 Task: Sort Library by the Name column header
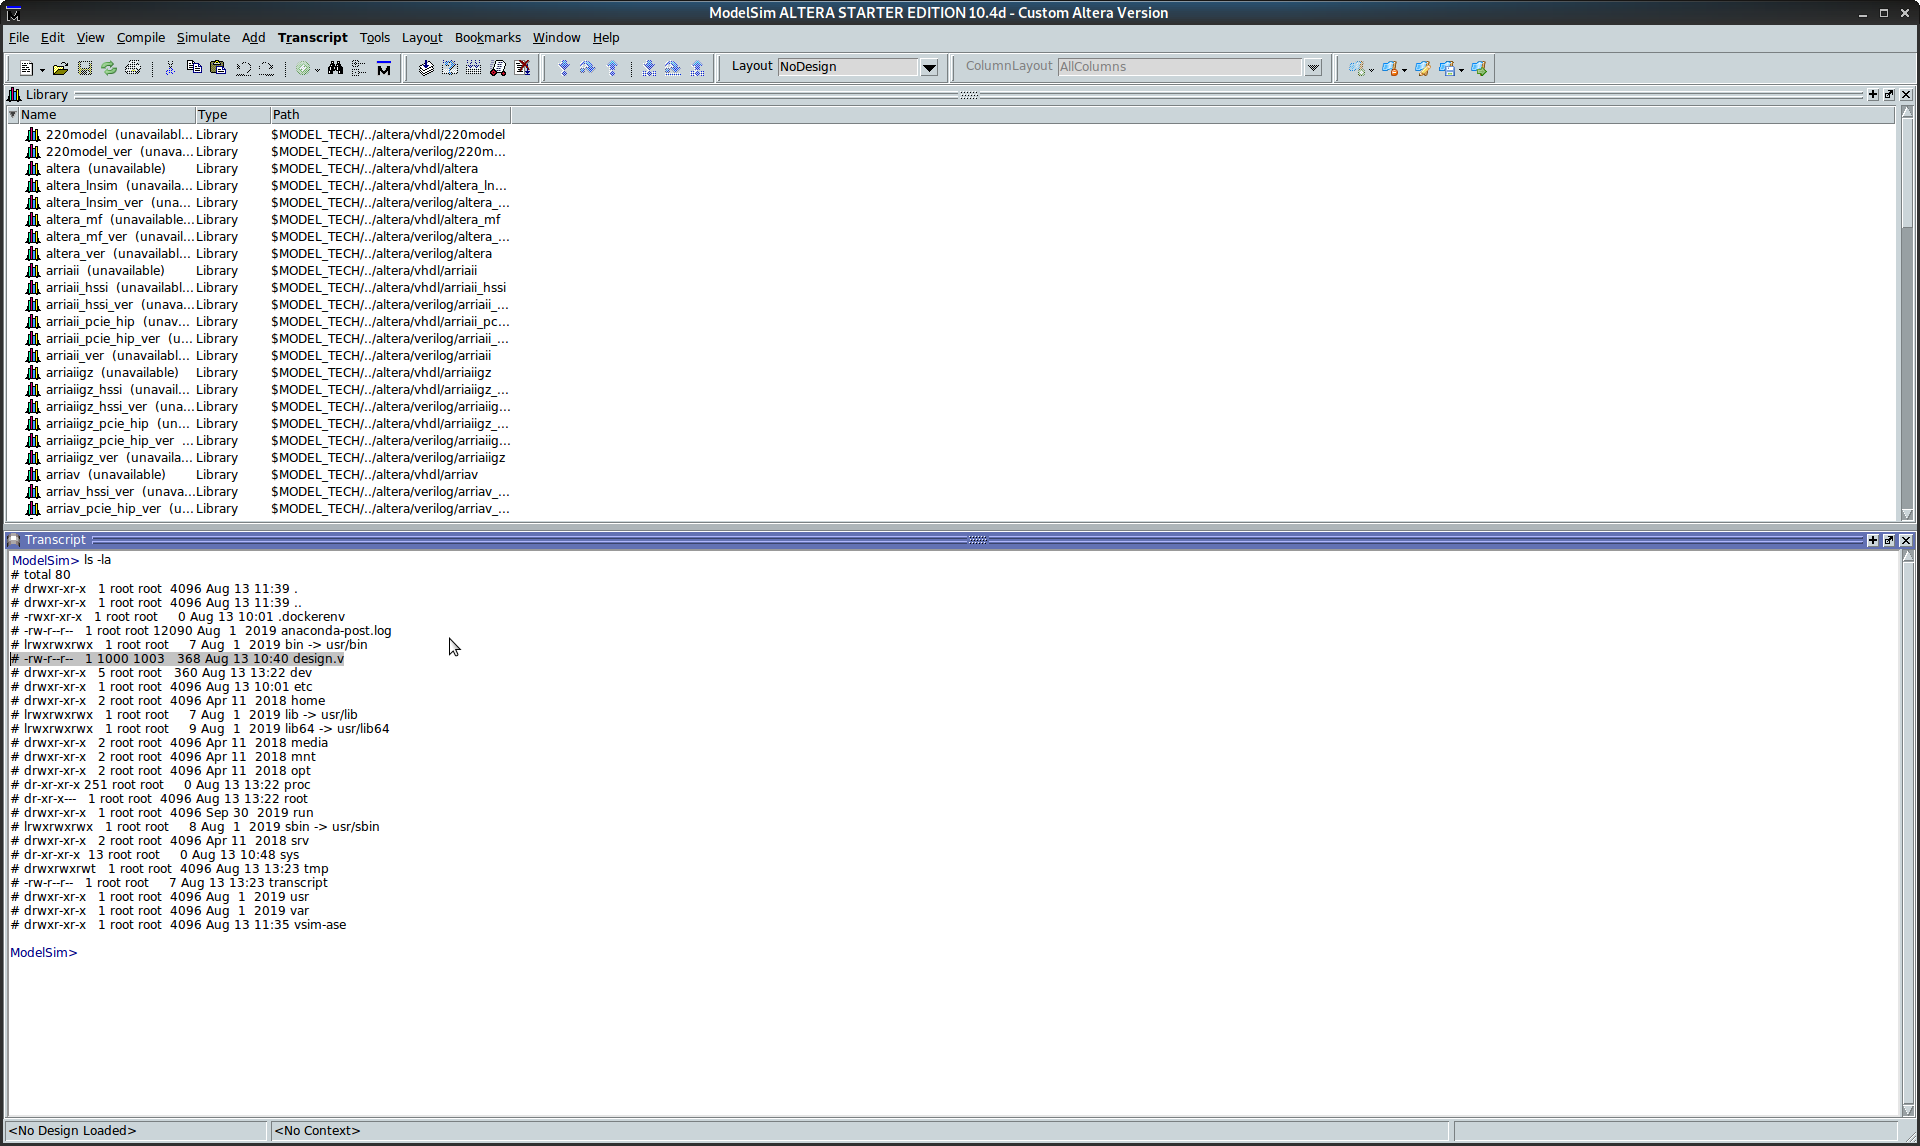click(x=106, y=115)
